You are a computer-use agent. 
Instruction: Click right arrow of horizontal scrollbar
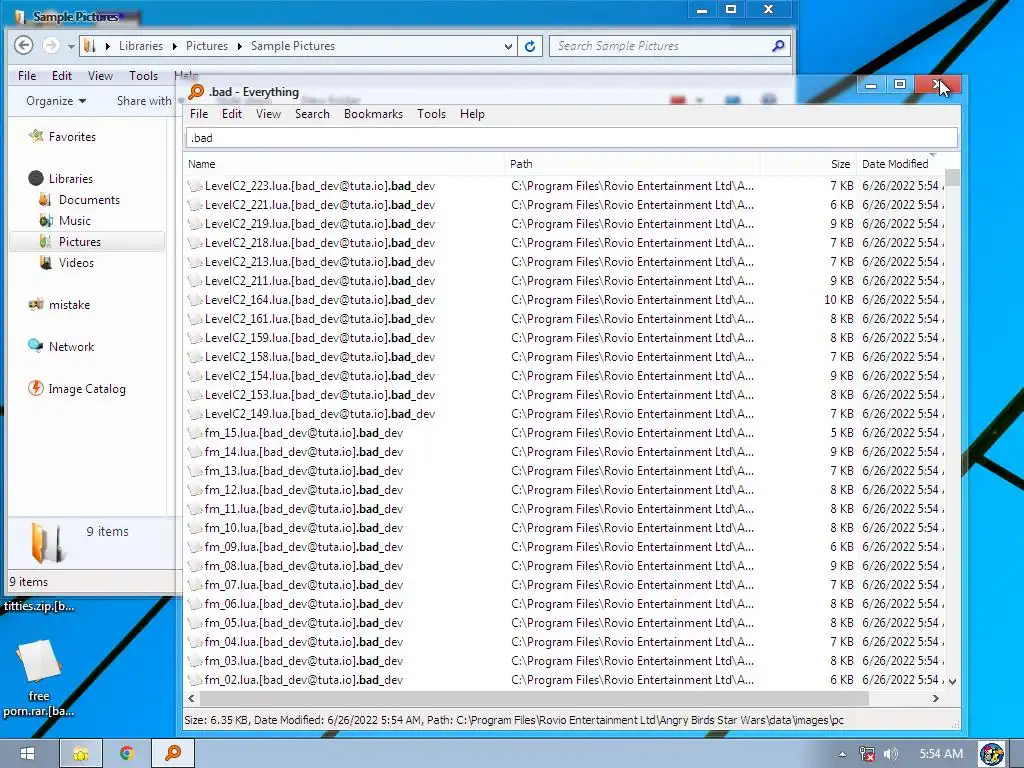[935, 698]
